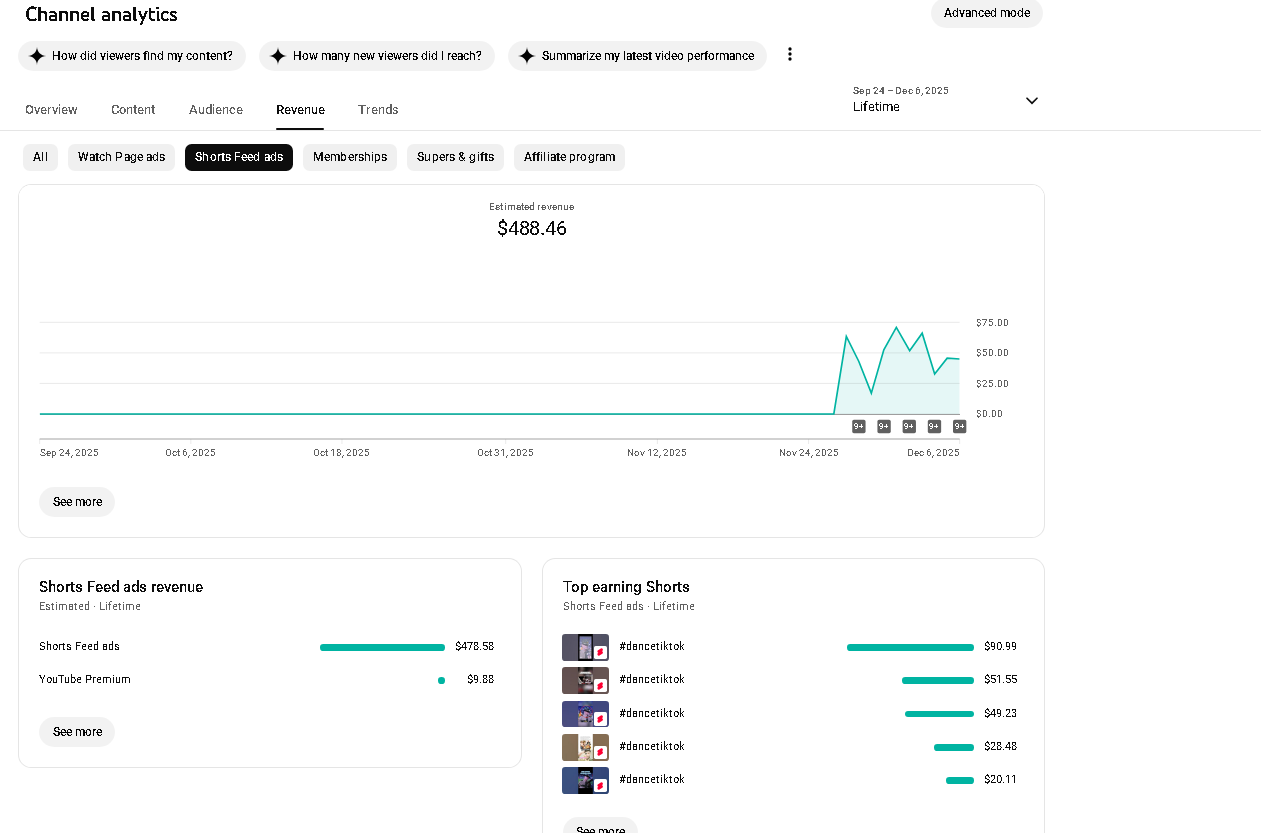The width and height of the screenshot is (1261, 833).
Task: Click the last 9+ video marker below the chart
Action: point(959,427)
